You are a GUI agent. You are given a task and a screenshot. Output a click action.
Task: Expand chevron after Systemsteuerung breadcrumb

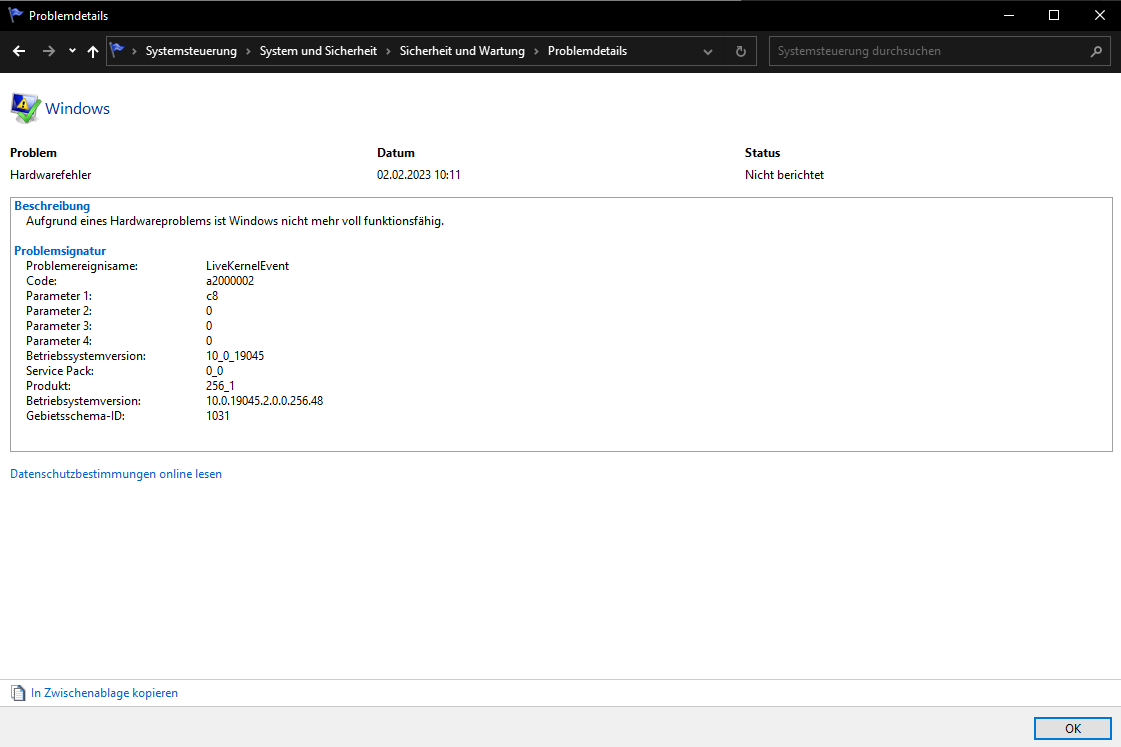(248, 51)
